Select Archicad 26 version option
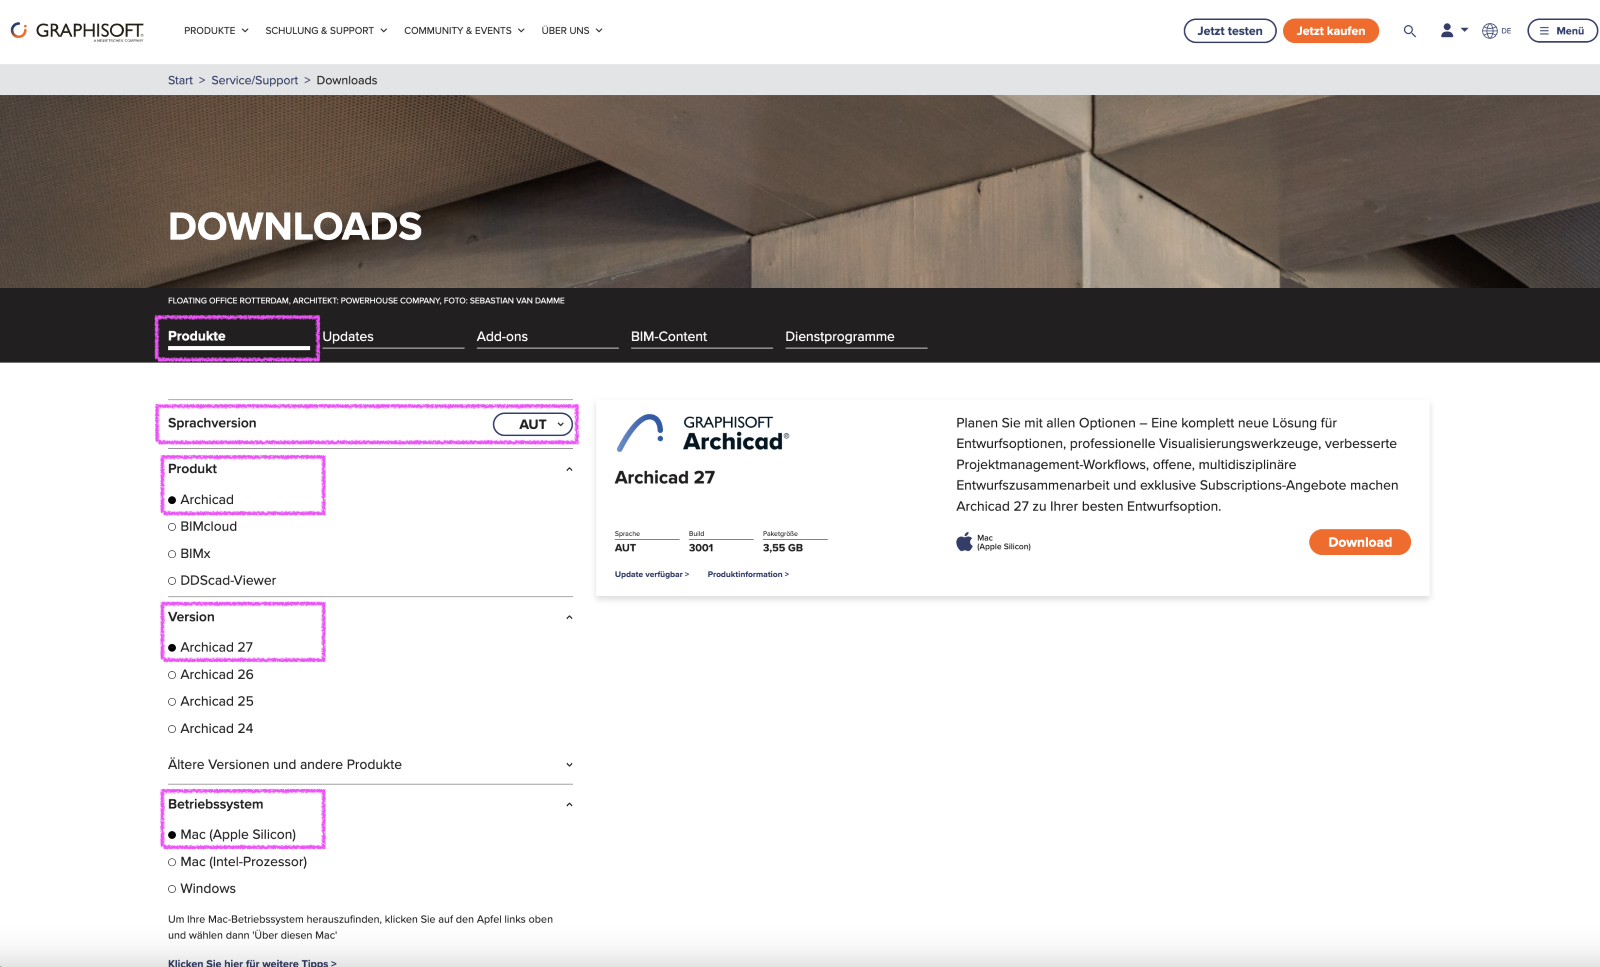The height and width of the screenshot is (967, 1600). click(210, 675)
